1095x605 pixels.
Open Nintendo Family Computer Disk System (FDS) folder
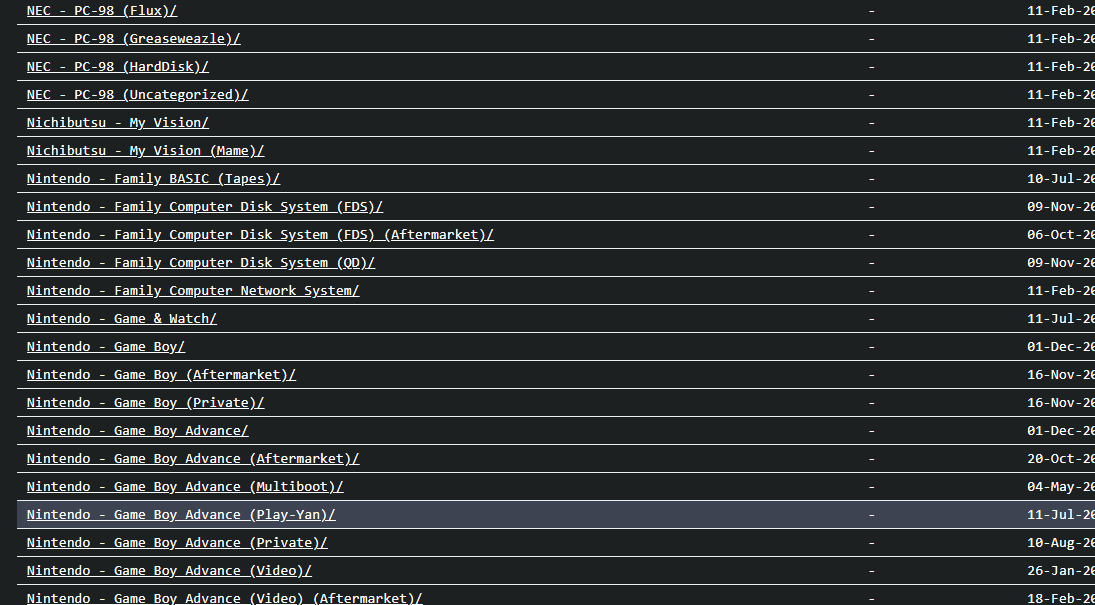pos(205,206)
